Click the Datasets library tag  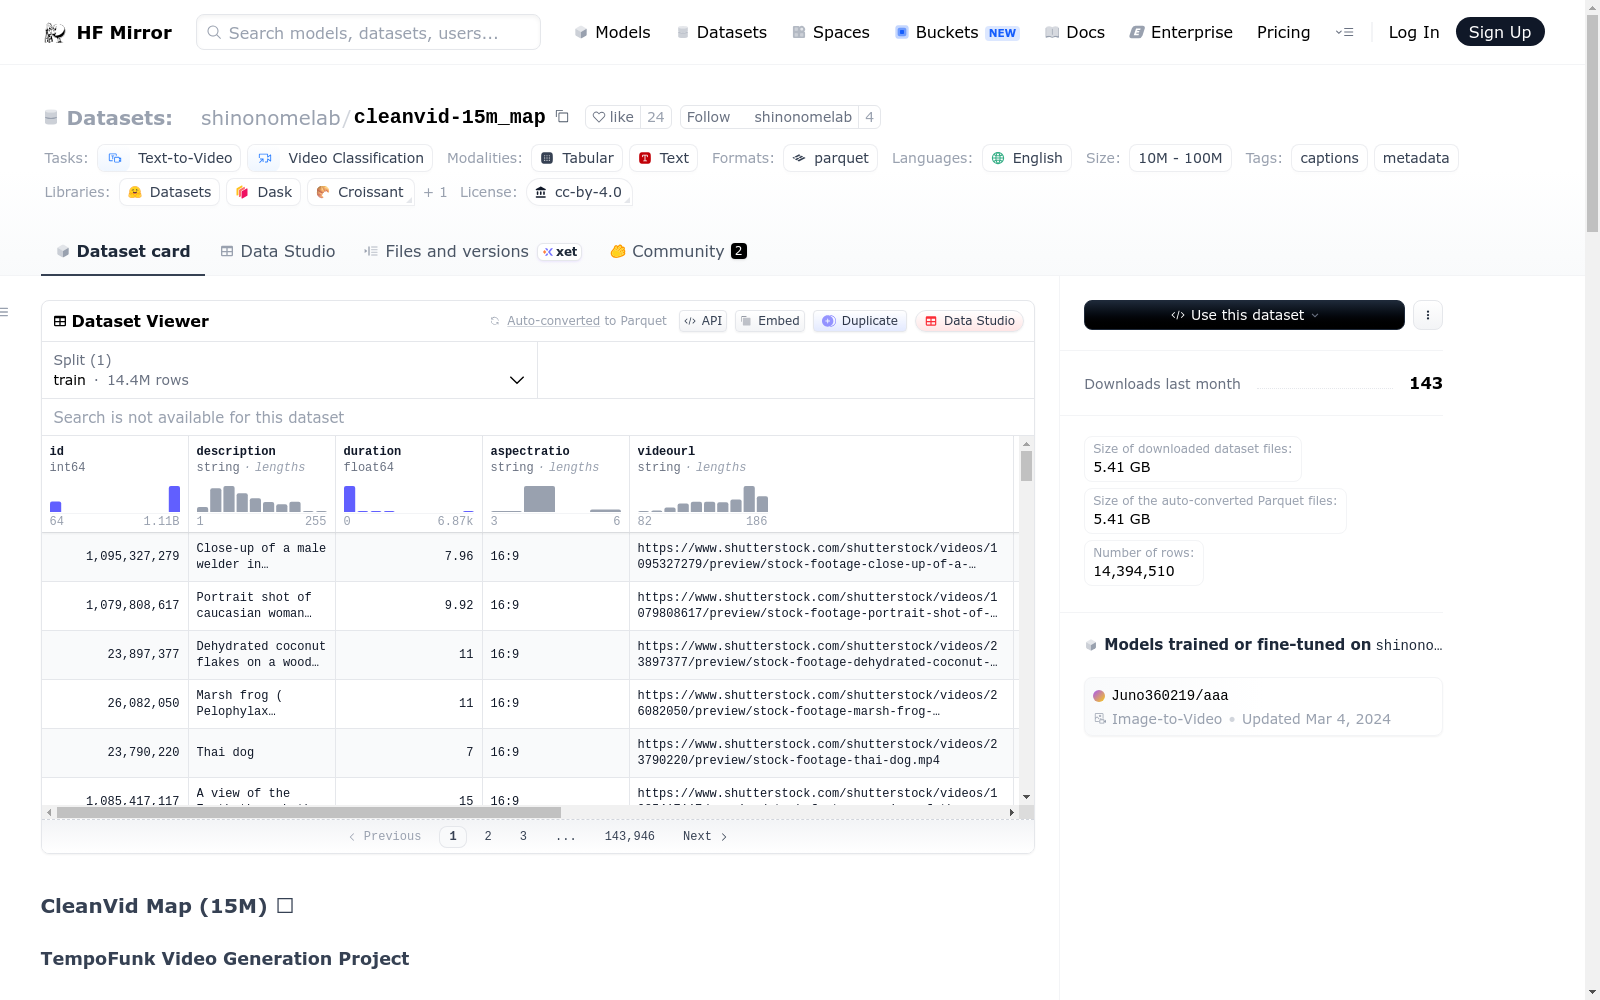[170, 192]
